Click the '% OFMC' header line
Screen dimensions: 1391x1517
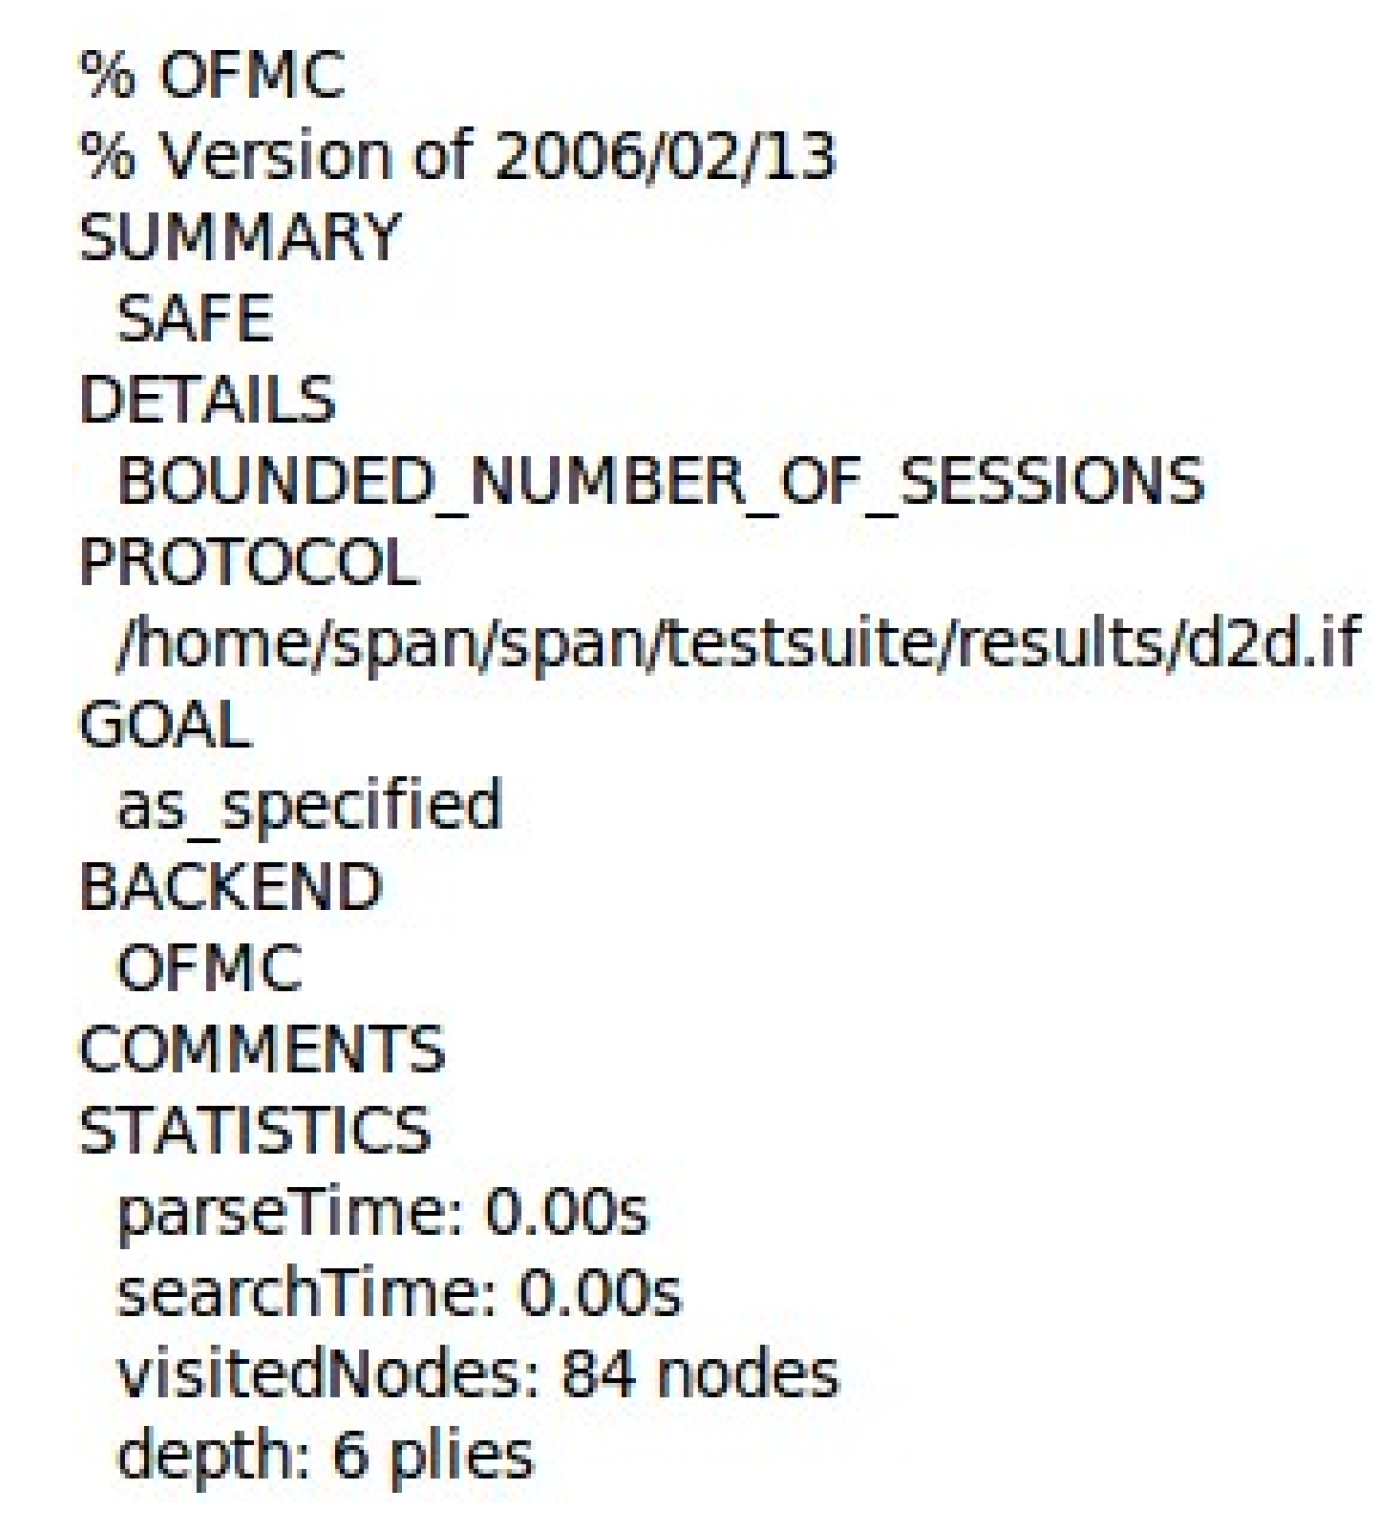(212, 74)
